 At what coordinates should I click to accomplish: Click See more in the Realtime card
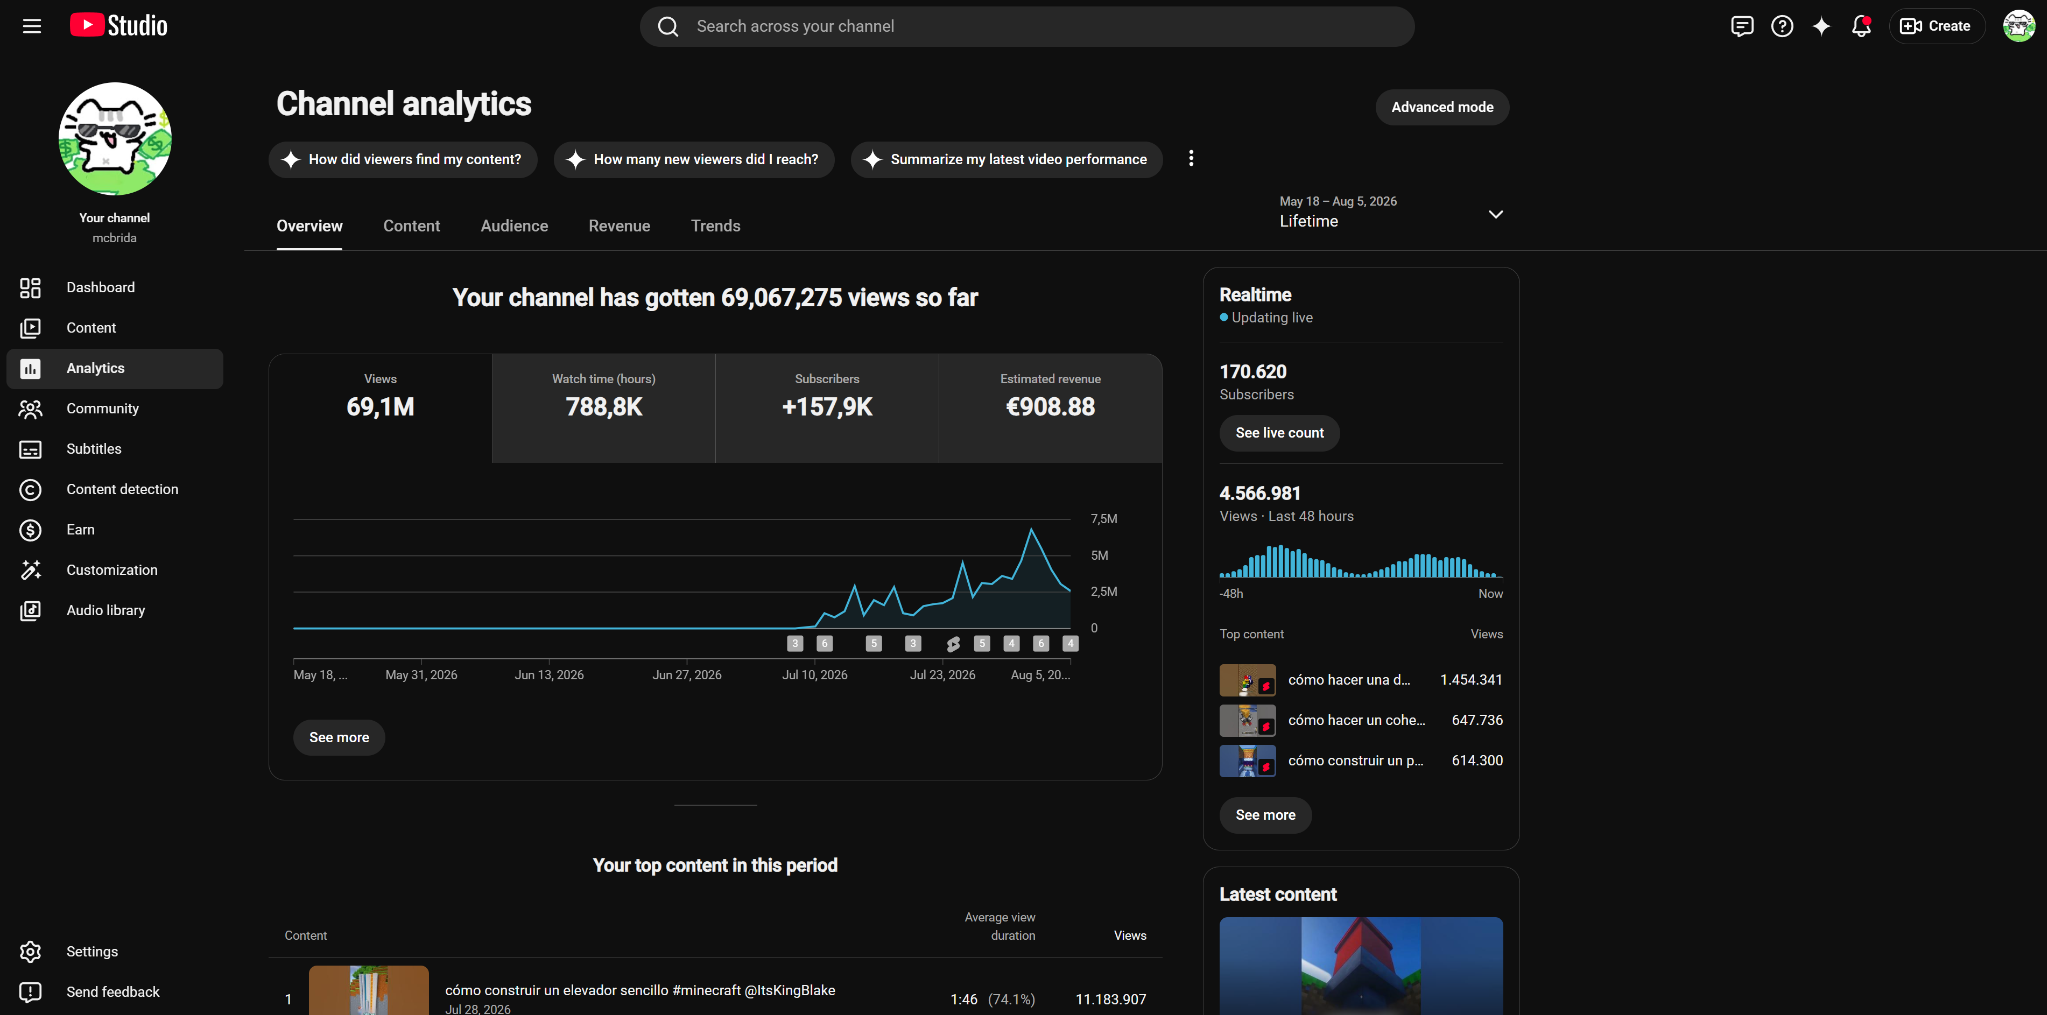click(1266, 816)
